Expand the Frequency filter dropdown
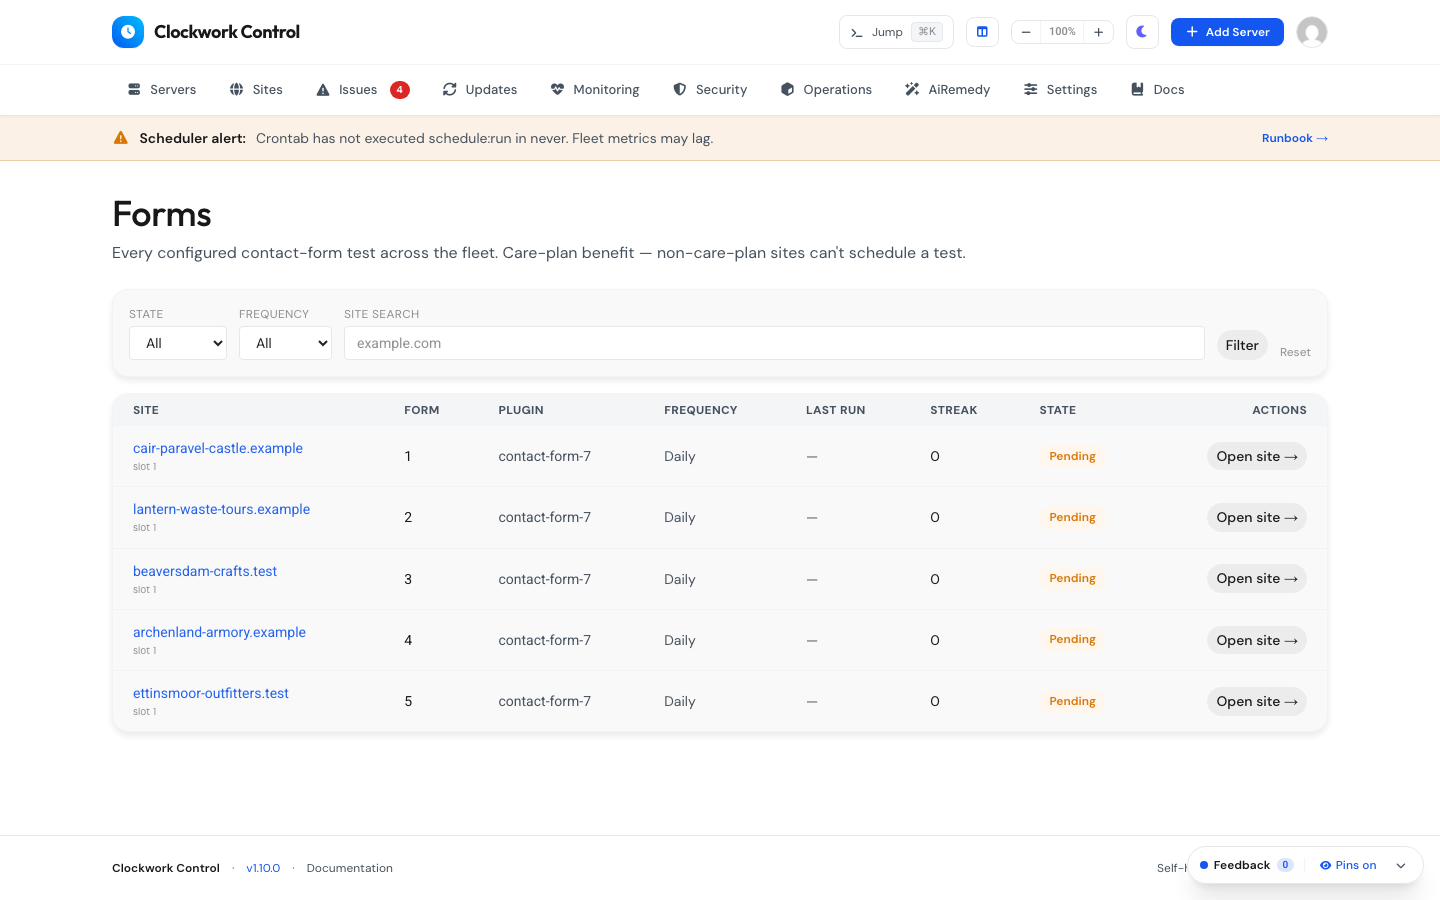 tap(285, 343)
